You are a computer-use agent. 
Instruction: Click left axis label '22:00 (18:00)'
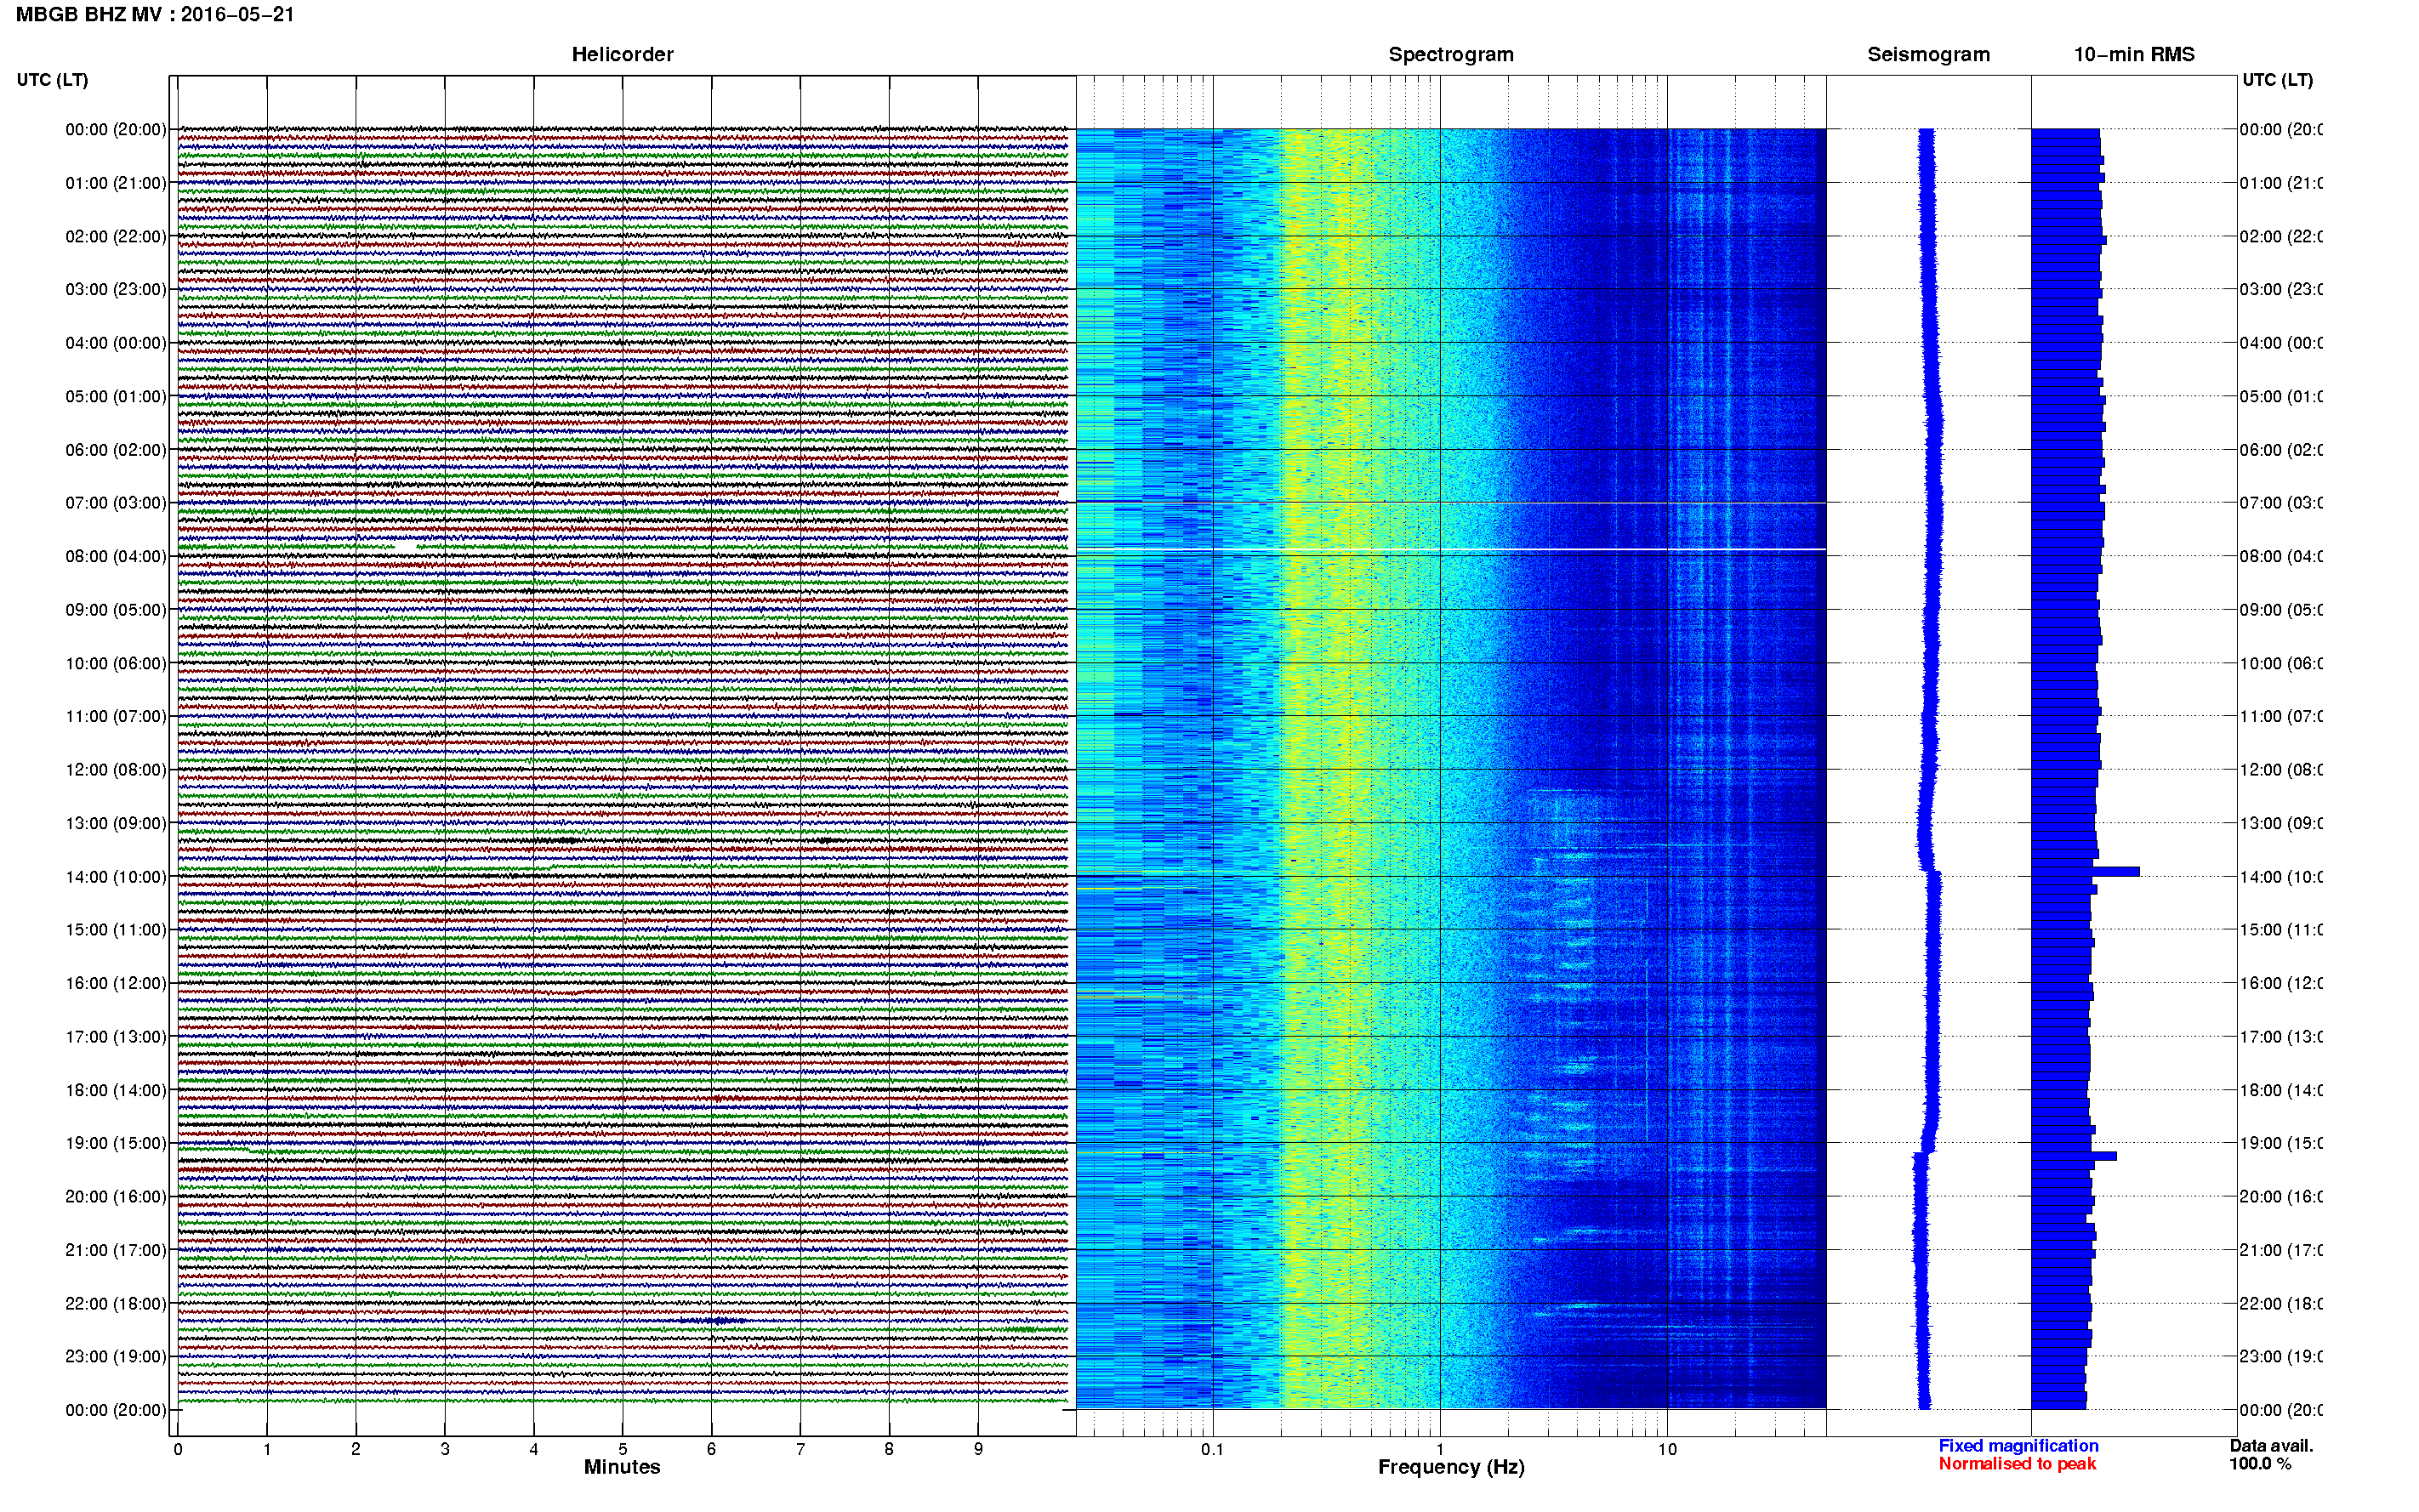tap(116, 1304)
